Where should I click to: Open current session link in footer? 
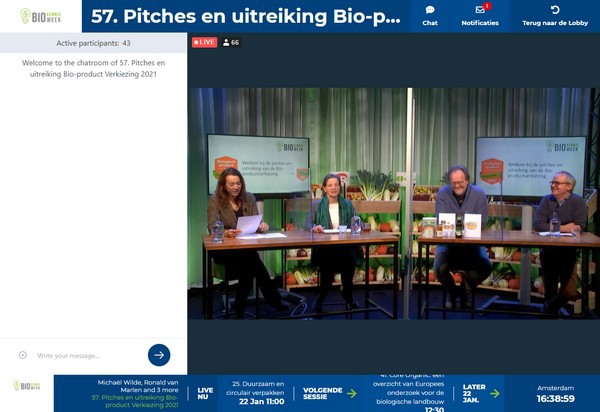tap(136, 393)
